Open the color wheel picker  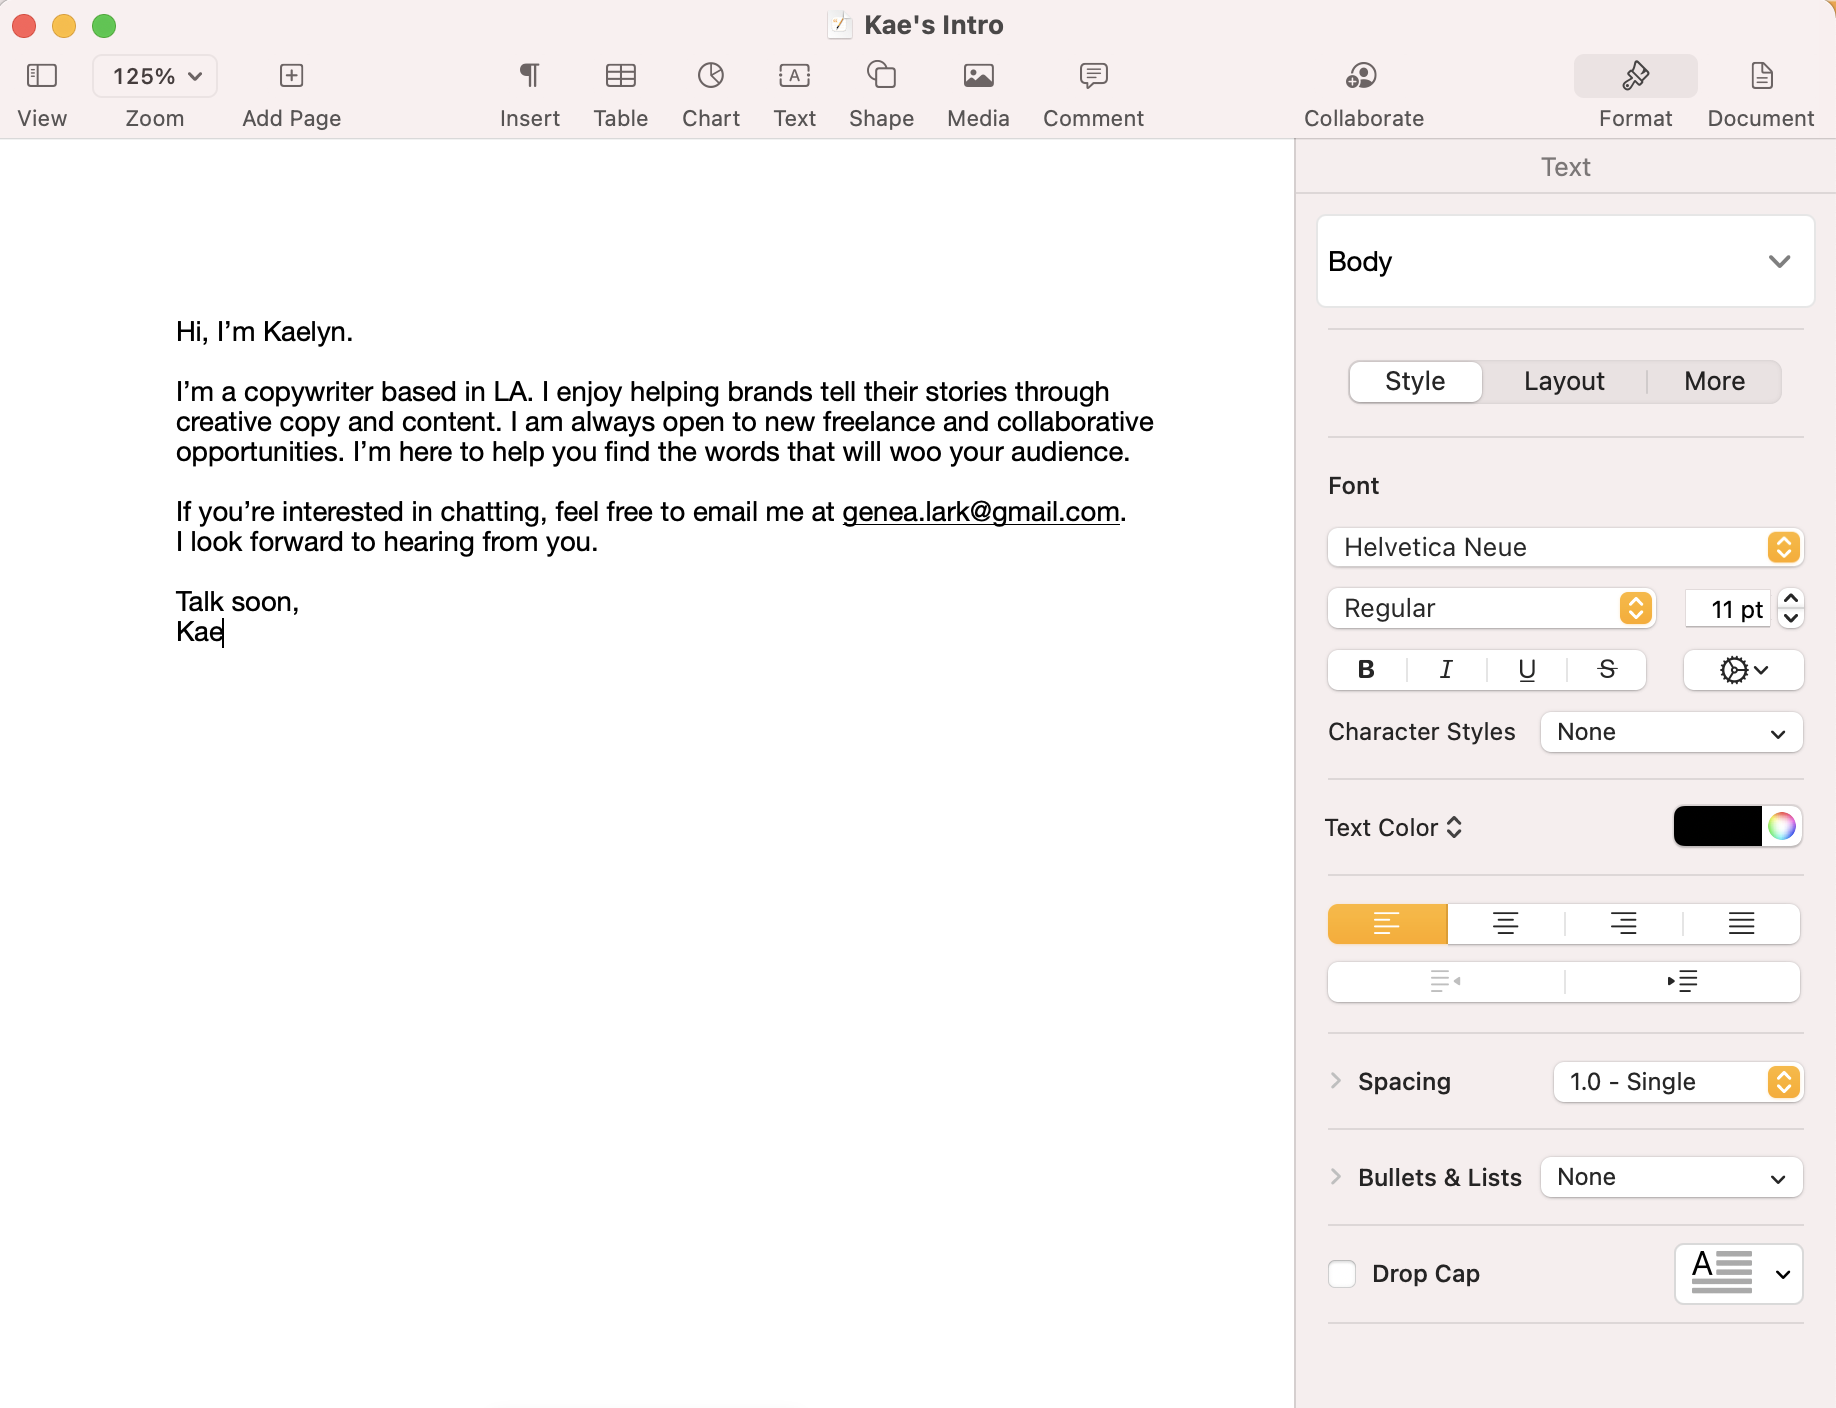(x=1782, y=826)
